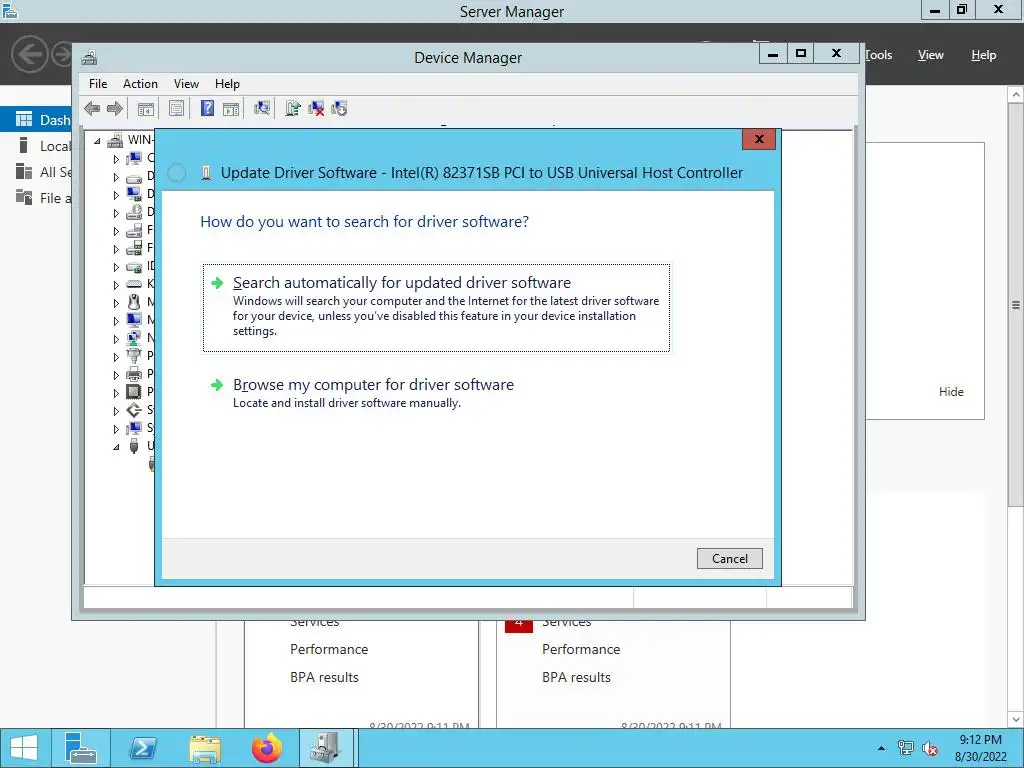Close the Update Driver Software dialog
1024x768 pixels.
click(759, 138)
